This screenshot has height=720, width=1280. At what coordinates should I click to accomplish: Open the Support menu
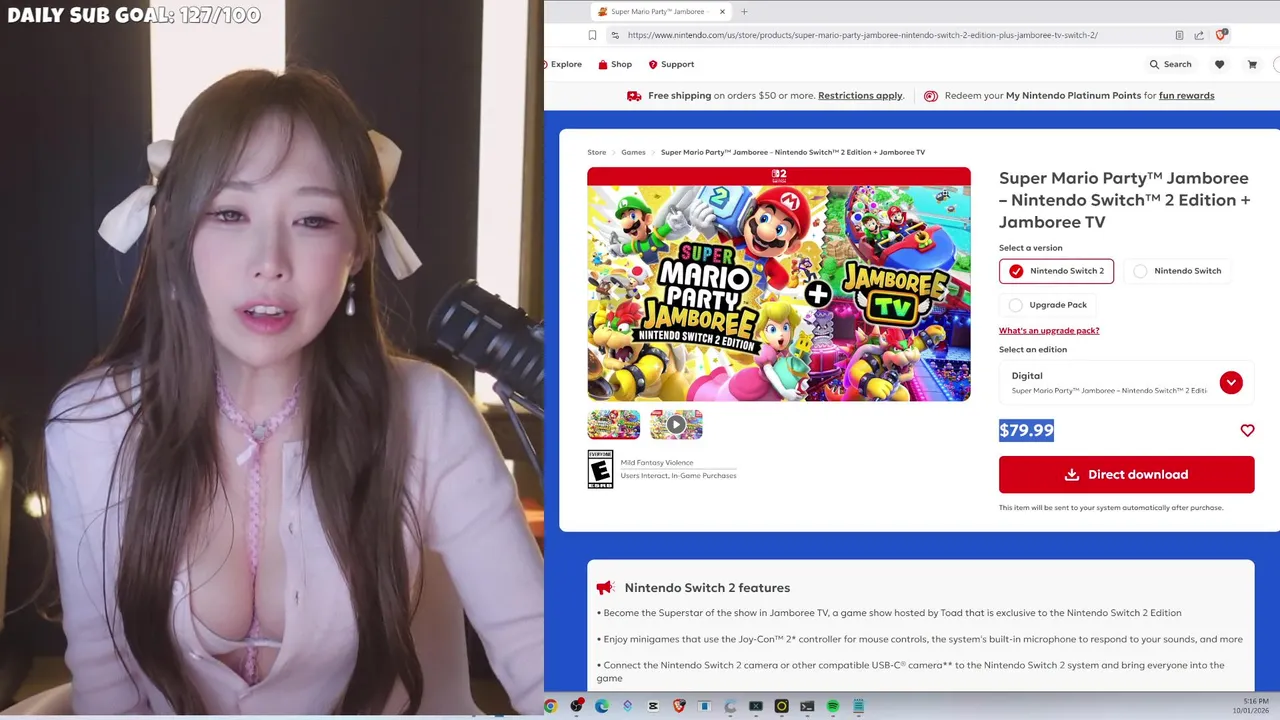tap(671, 64)
